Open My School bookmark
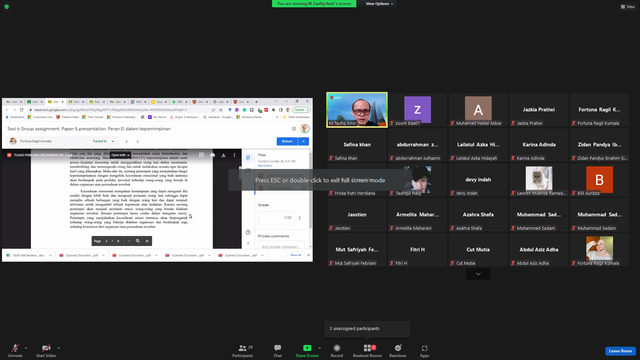The width and height of the screenshot is (640, 360). click(x=157, y=117)
